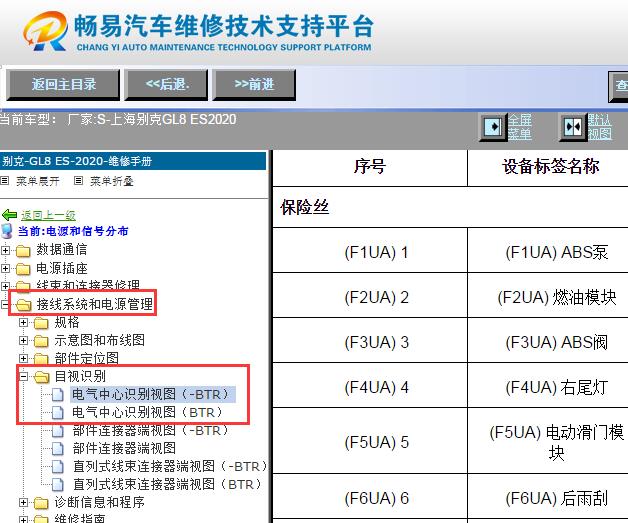This screenshot has height=523, width=628.
Task: Open 诊断信息和程序 tree item
Action: coord(99,502)
